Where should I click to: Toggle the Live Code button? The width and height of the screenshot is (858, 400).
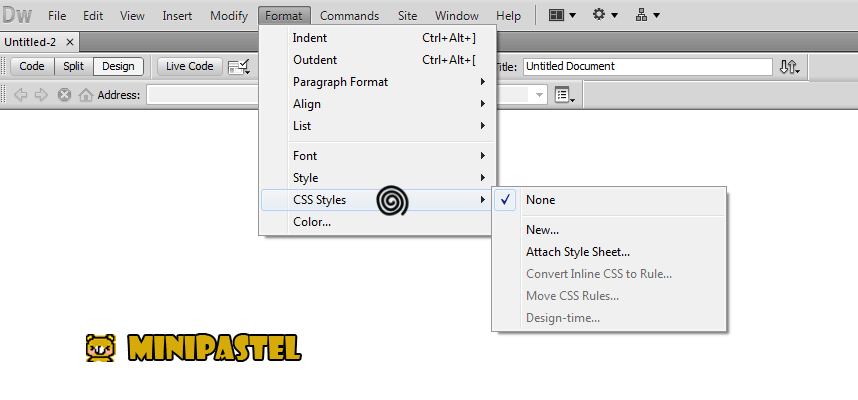click(x=189, y=66)
